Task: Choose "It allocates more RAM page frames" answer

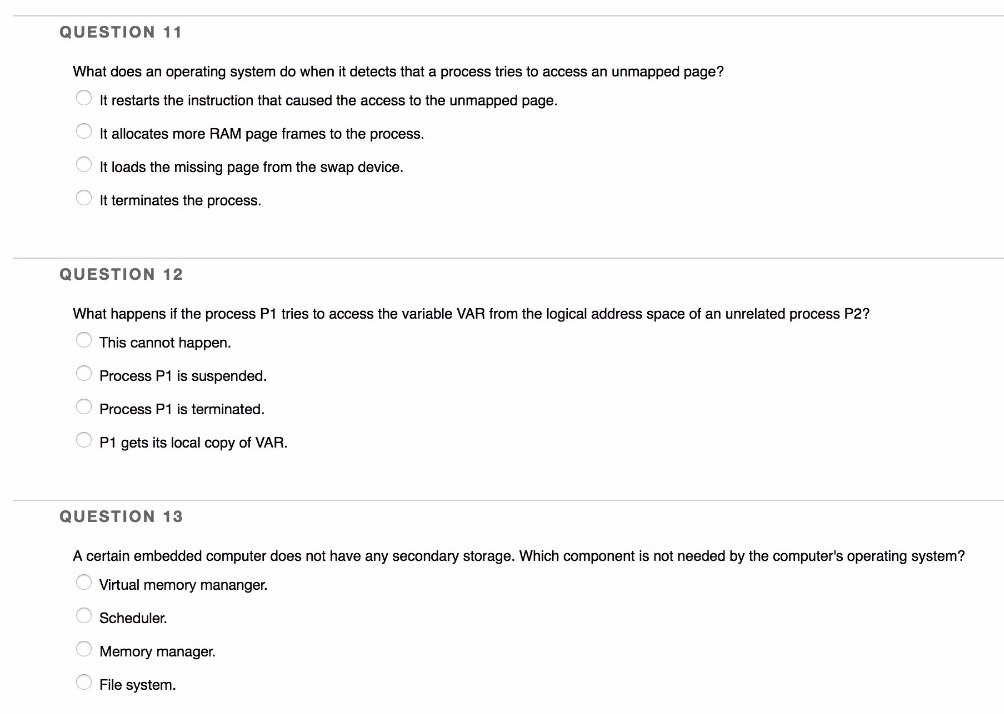Action: [84, 130]
